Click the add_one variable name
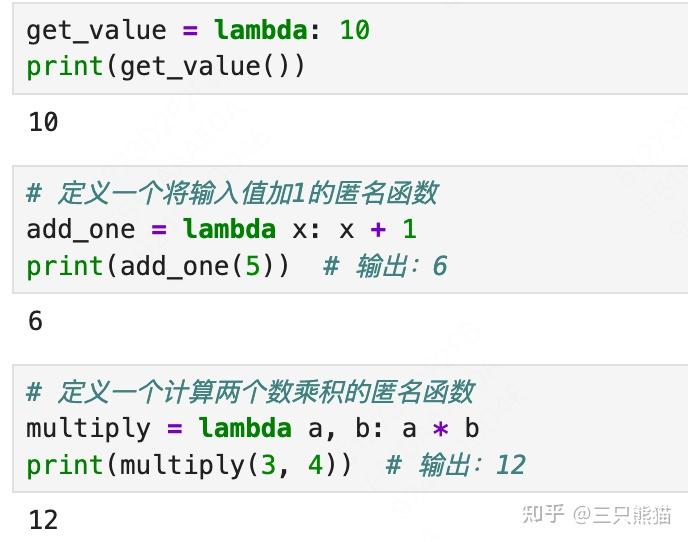Screen dimensions: 688x542 80,229
